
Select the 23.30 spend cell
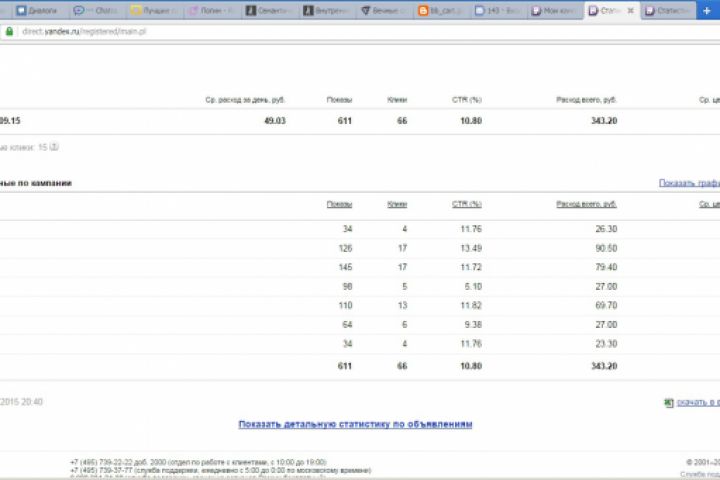[606, 344]
